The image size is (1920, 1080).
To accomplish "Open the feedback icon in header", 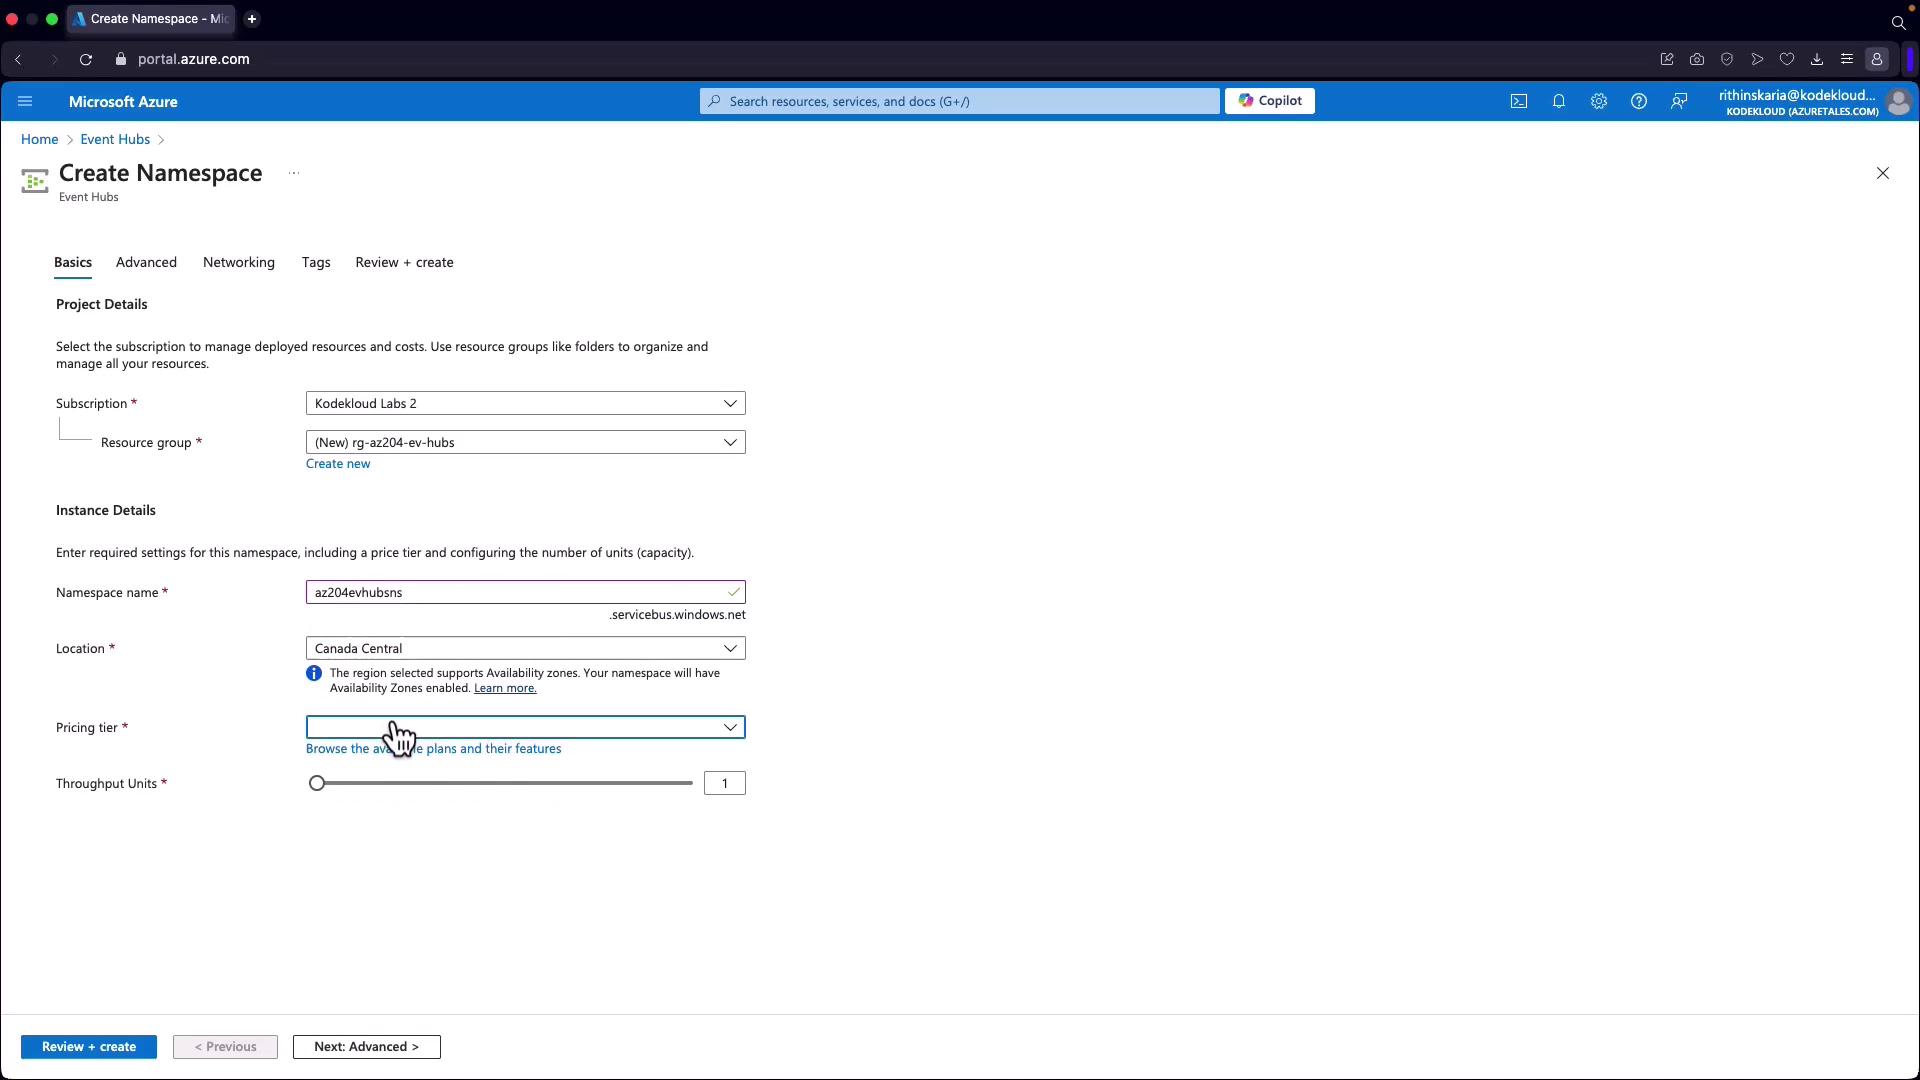I will (x=1679, y=101).
